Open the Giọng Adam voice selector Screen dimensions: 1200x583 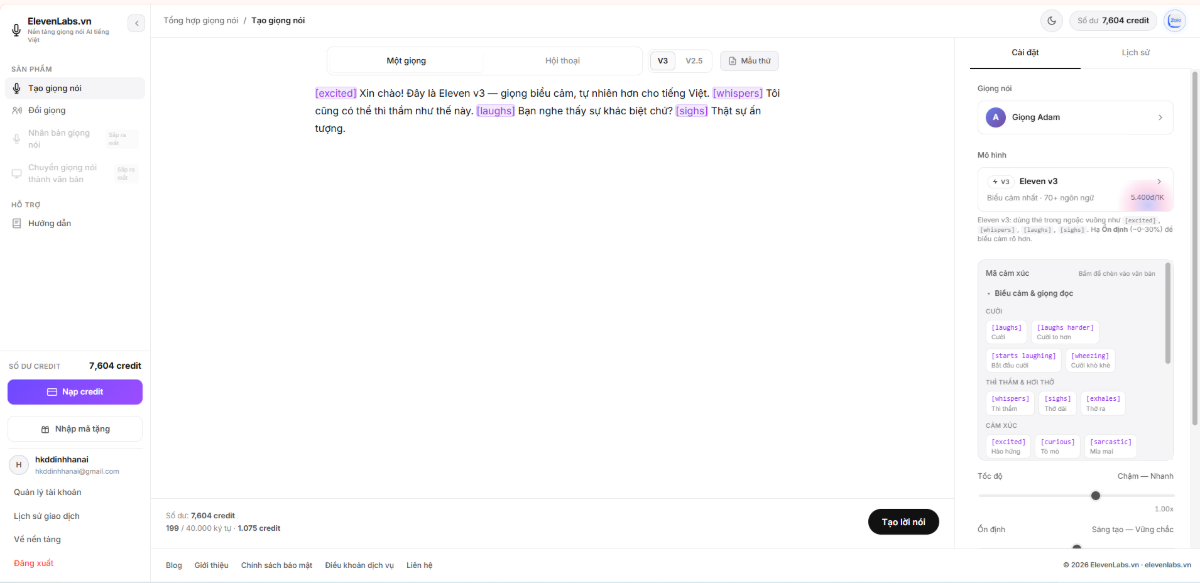click(x=1075, y=117)
